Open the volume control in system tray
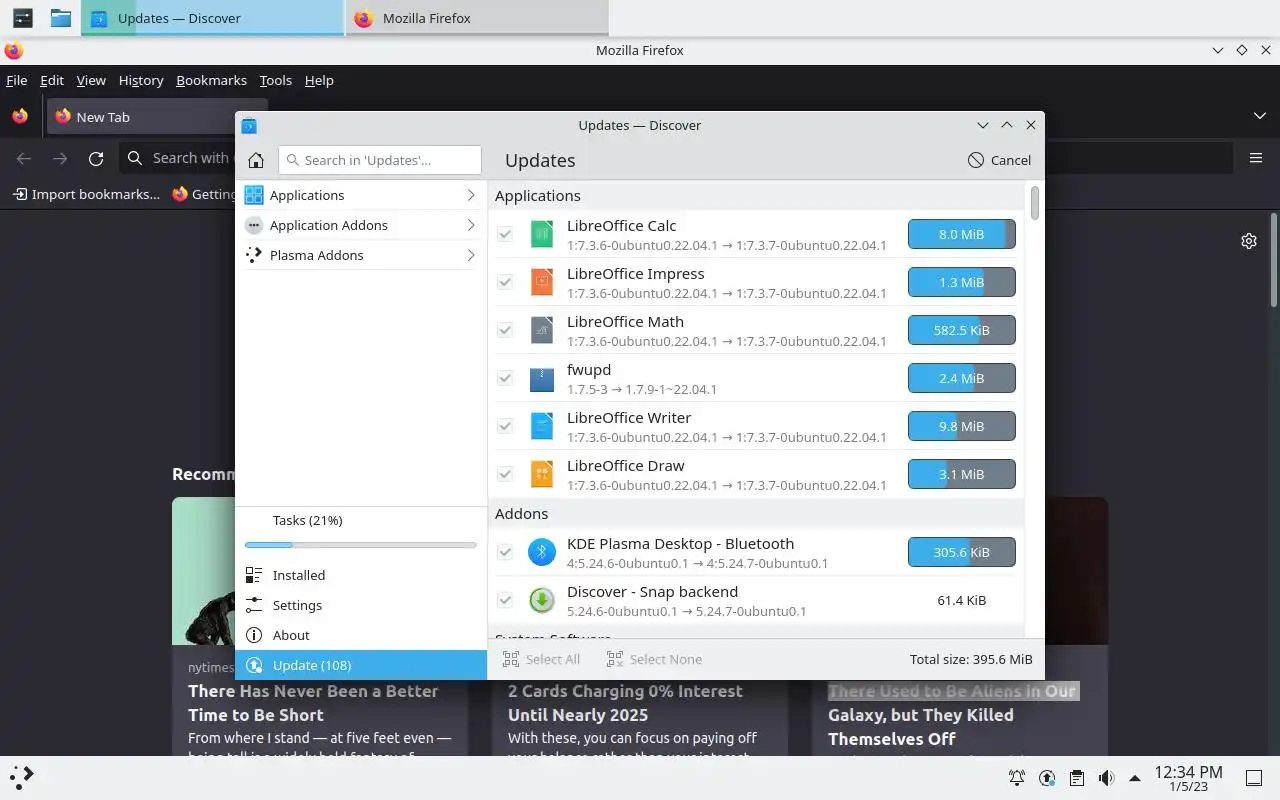The image size is (1280, 800). 1105,777
